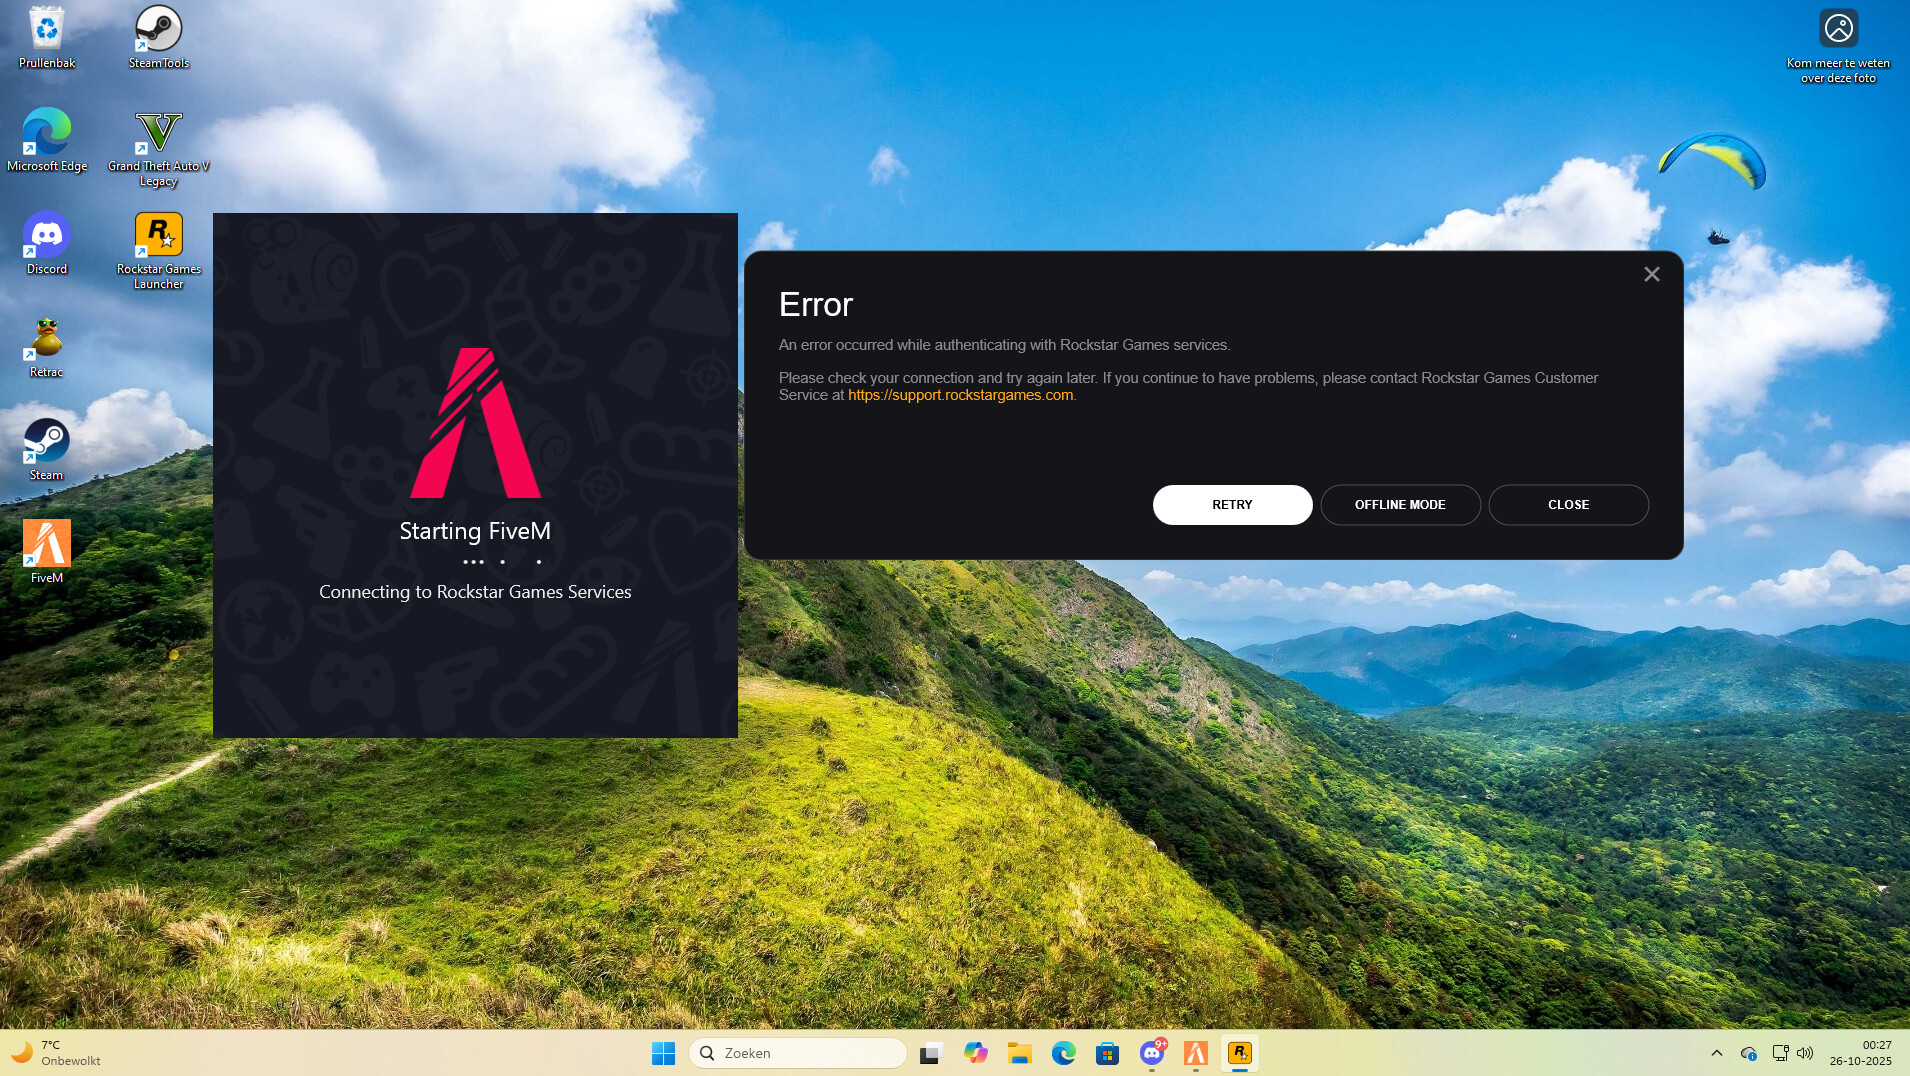Show hidden system tray icons

click(x=1717, y=1053)
